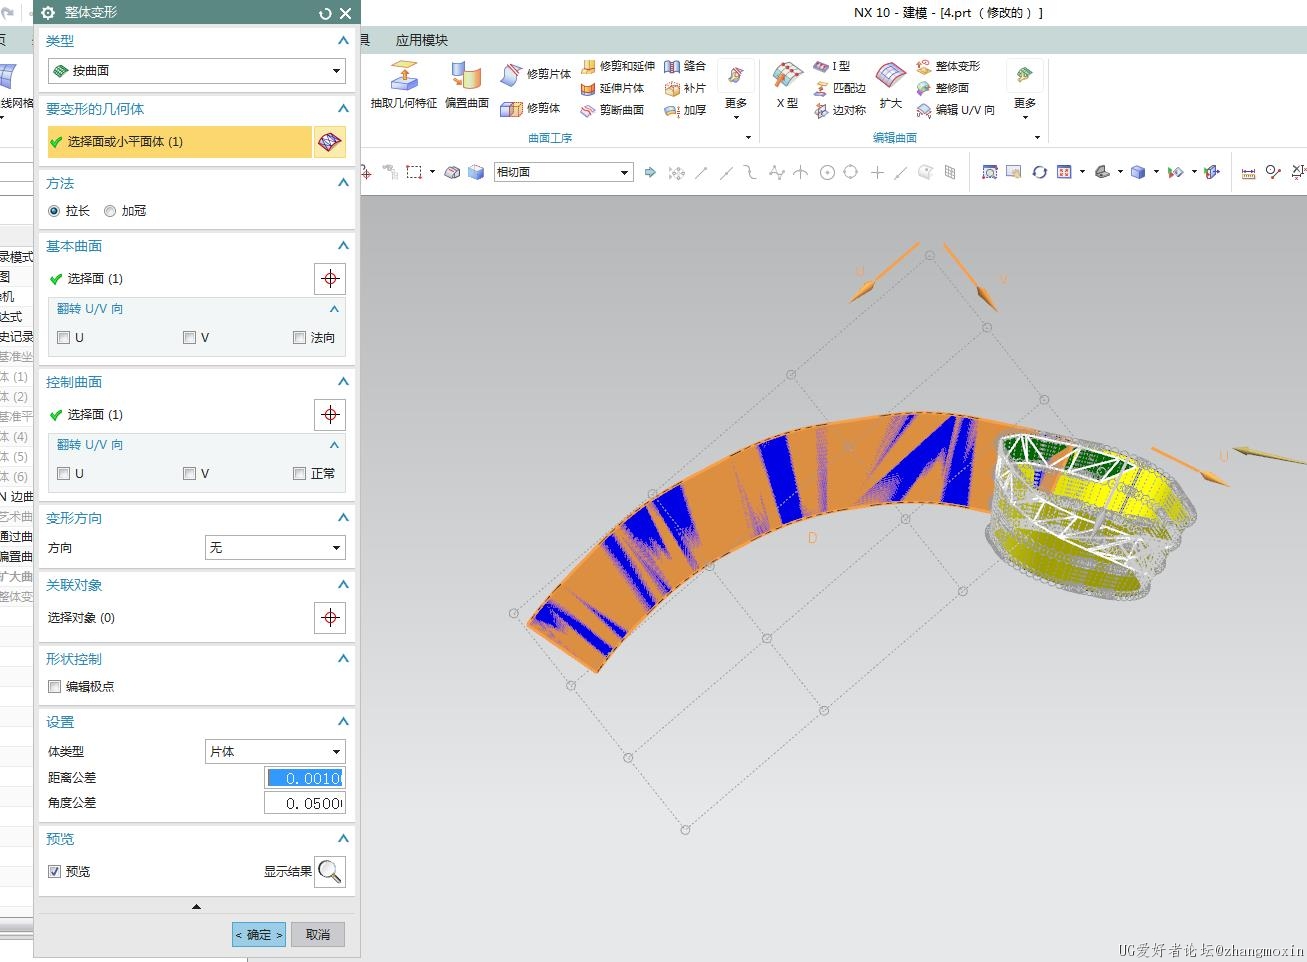Select the 加冠 radio button
Viewport: 1307px width, 962px height.
[x=110, y=211]
